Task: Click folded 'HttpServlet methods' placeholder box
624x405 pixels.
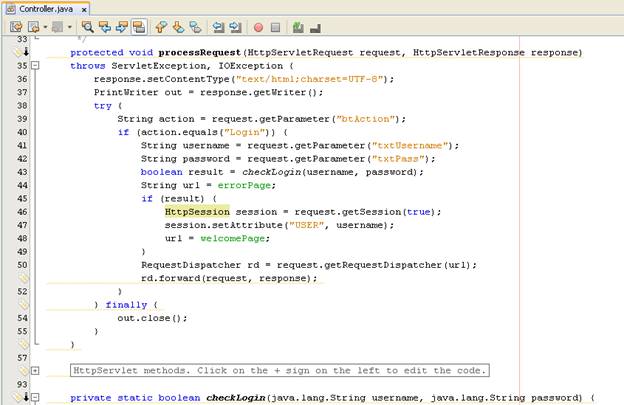Action: click(x=280, y=370)
